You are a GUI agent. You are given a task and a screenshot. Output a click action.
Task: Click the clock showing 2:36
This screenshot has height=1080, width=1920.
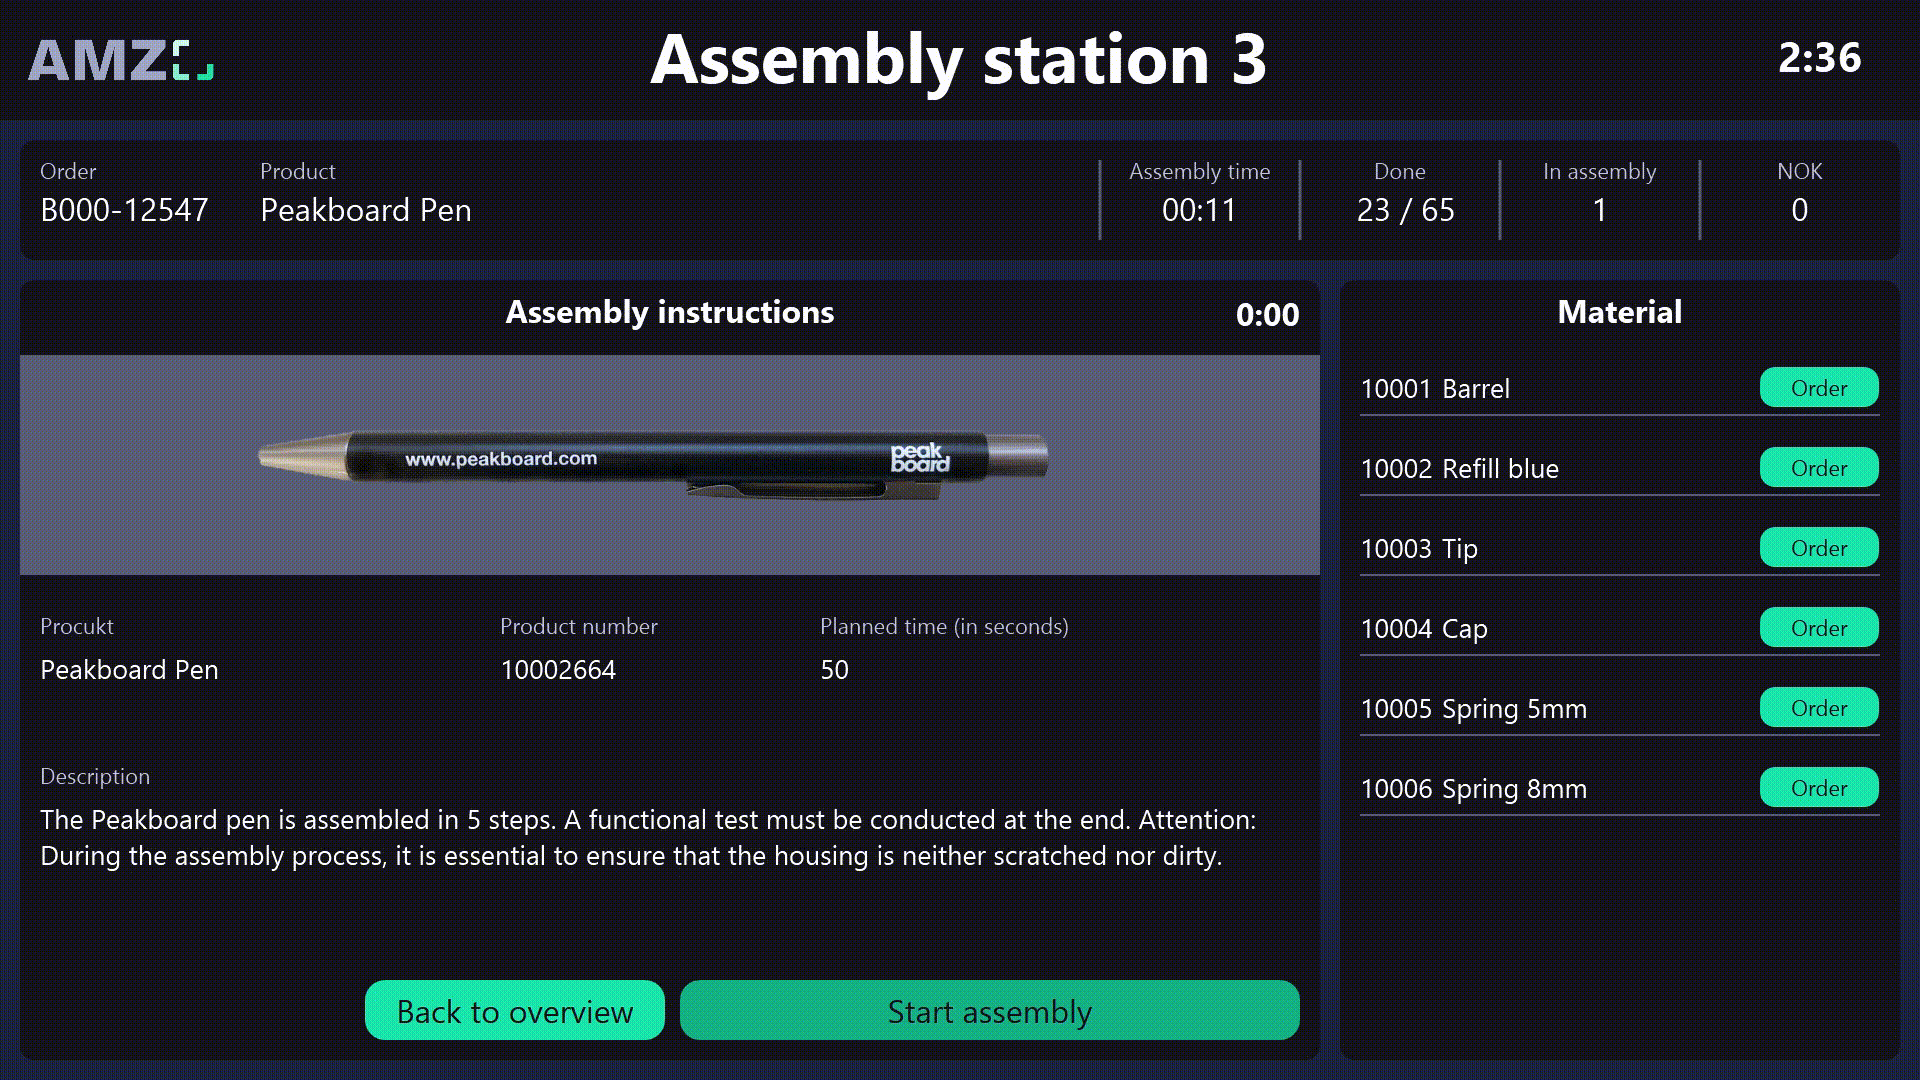point(1820,60)
